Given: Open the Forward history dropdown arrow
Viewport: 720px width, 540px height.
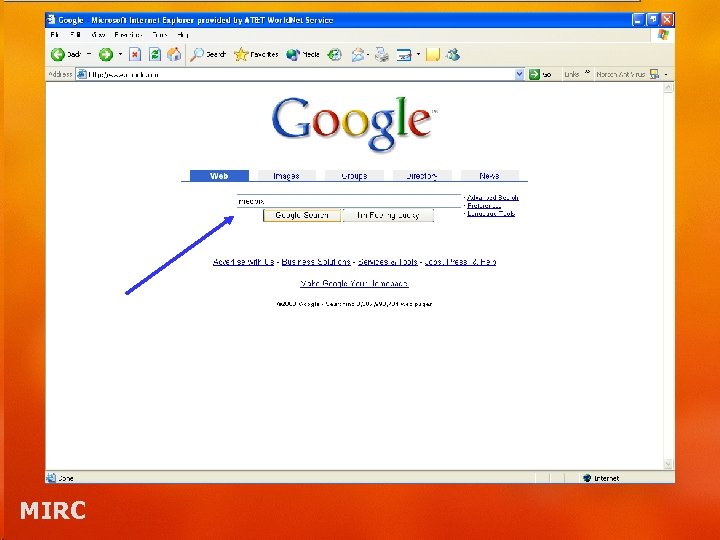Looking at the screenshot, I should (120, 54).
